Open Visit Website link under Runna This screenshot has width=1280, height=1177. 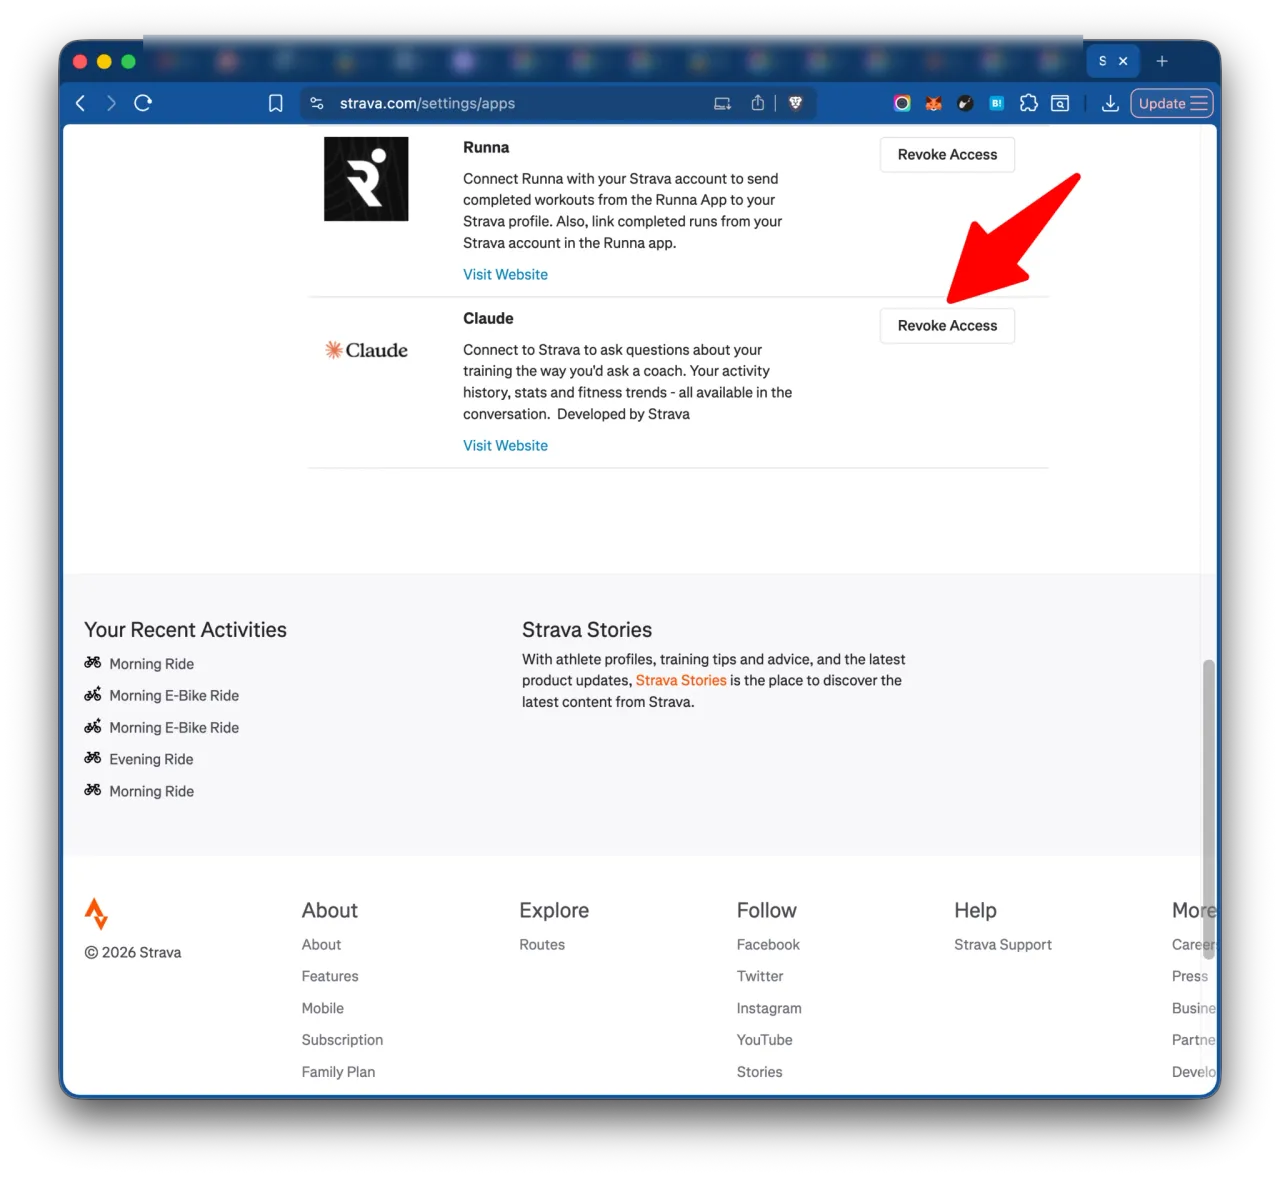(x=505, y=274)
